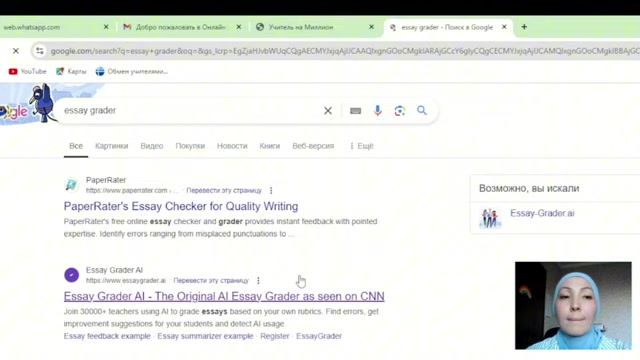Open PaperRater's Essay Checker result link
Image resolution: width=640 pixels, height=360 pixels.
click(181, 206)
